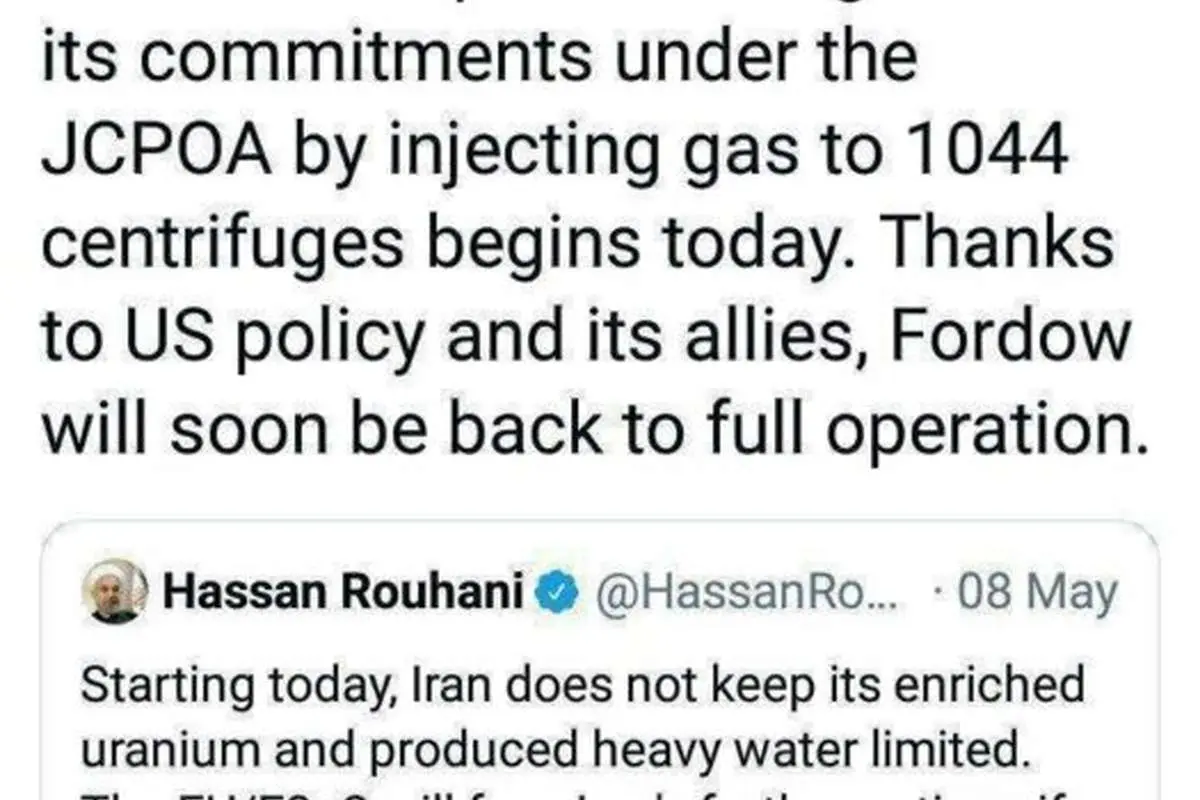
Task: Open the Hassan Rouhani display name
Action: pos(344,594)
